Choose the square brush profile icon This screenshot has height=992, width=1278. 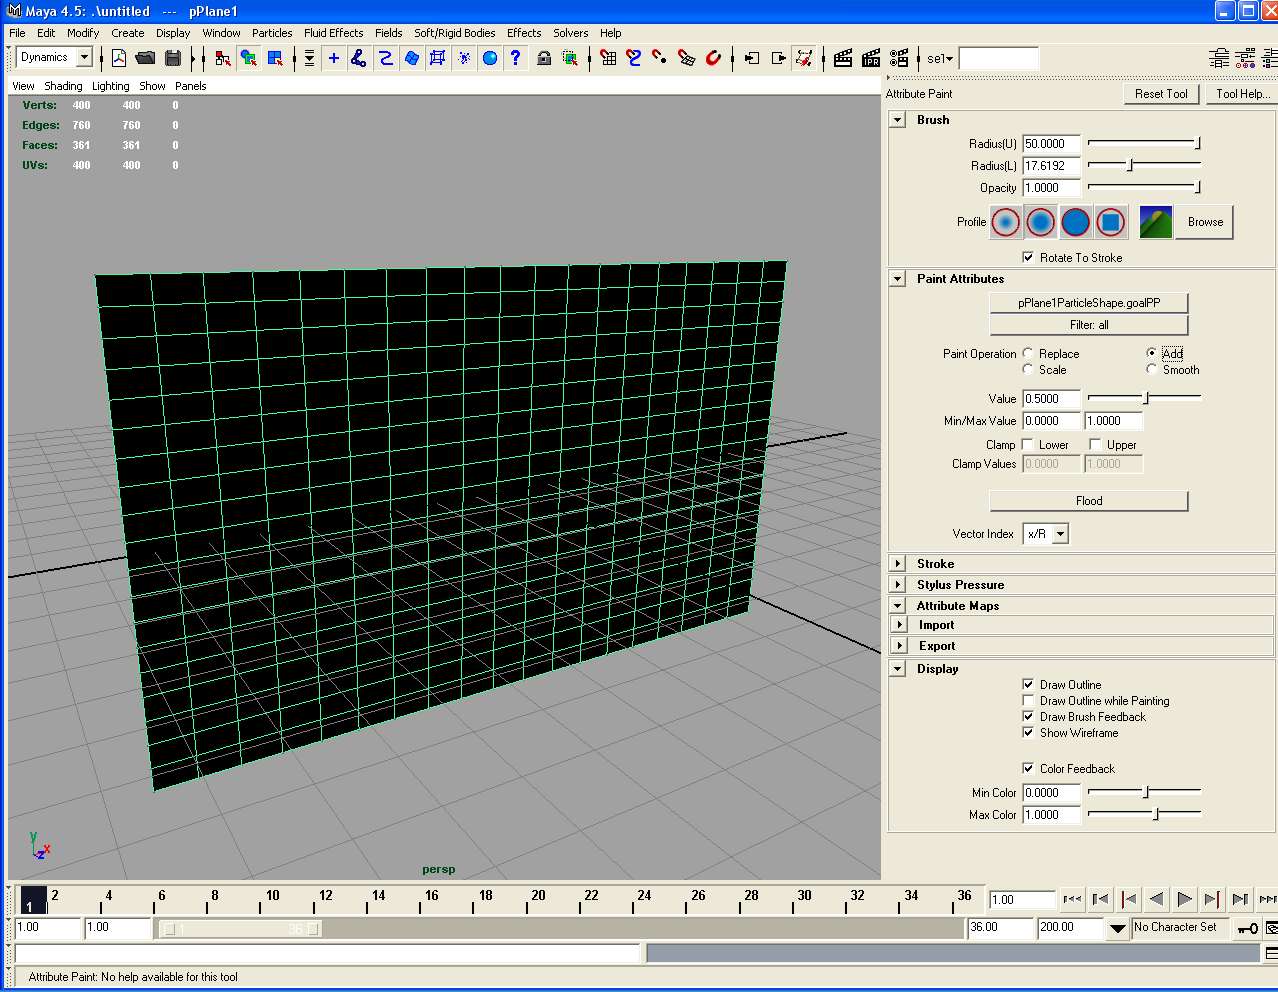1110,222
